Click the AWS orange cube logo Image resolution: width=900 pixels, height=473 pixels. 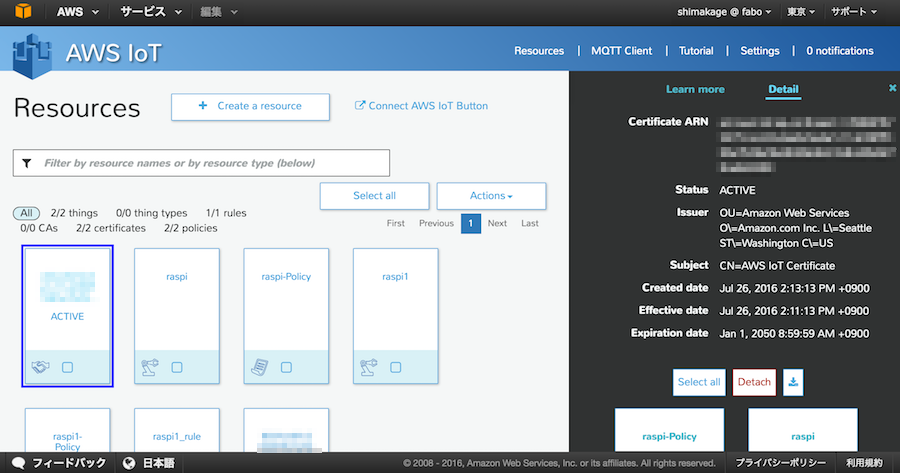tap(22, 12)
